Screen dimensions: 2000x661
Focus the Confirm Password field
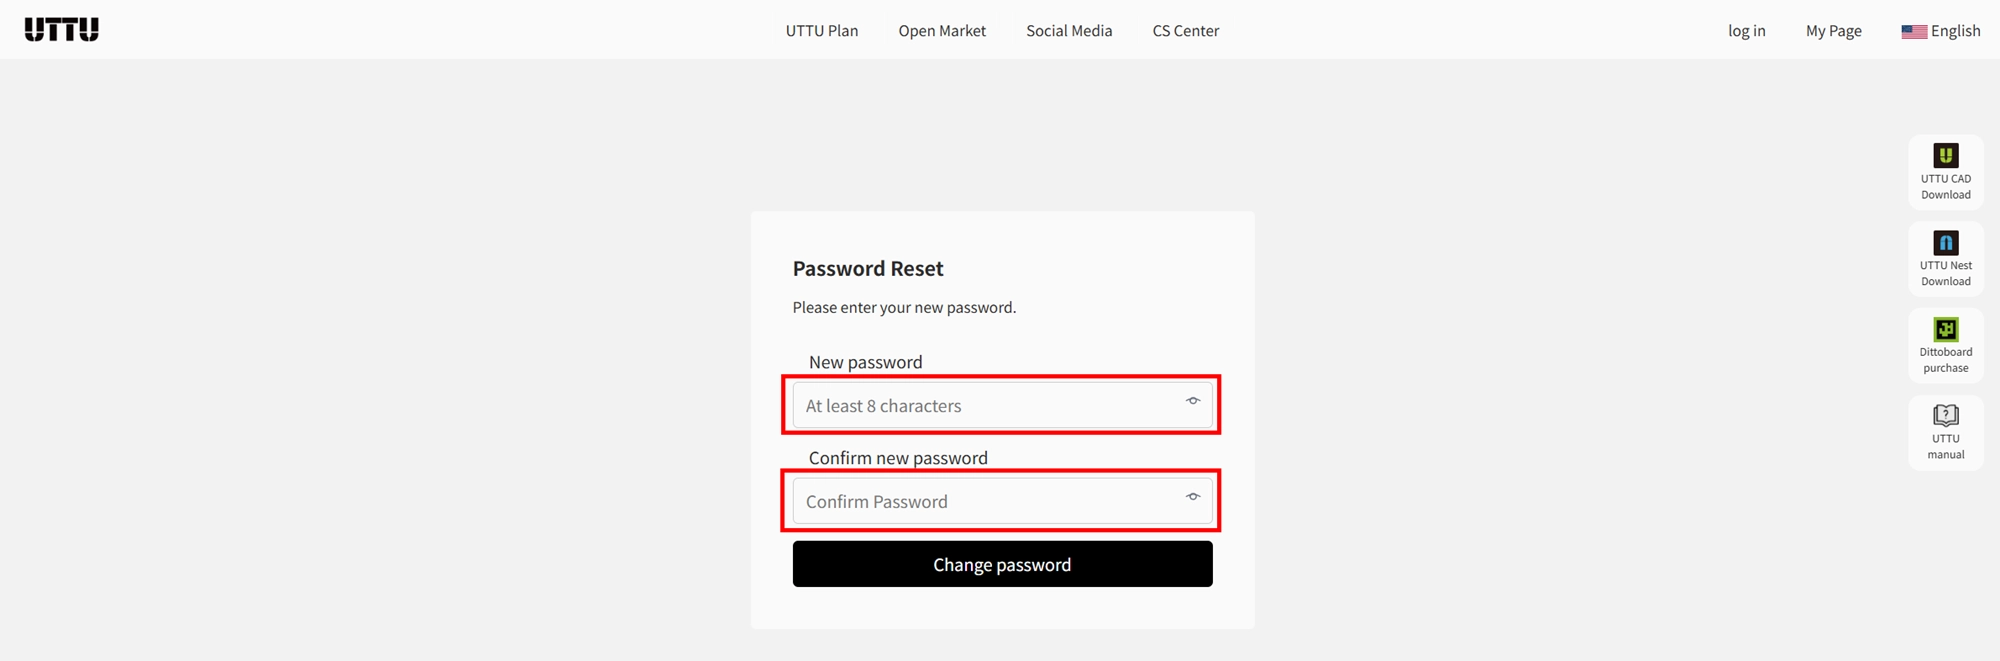(1003, 501)
